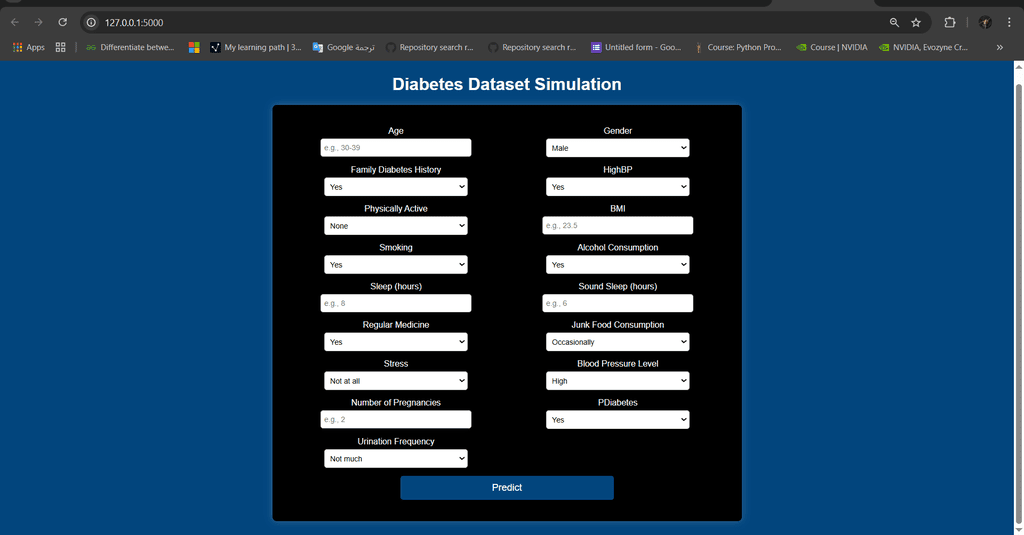Open the 'Untitled form - Goo...' bookmark

[x=636, y=47]
